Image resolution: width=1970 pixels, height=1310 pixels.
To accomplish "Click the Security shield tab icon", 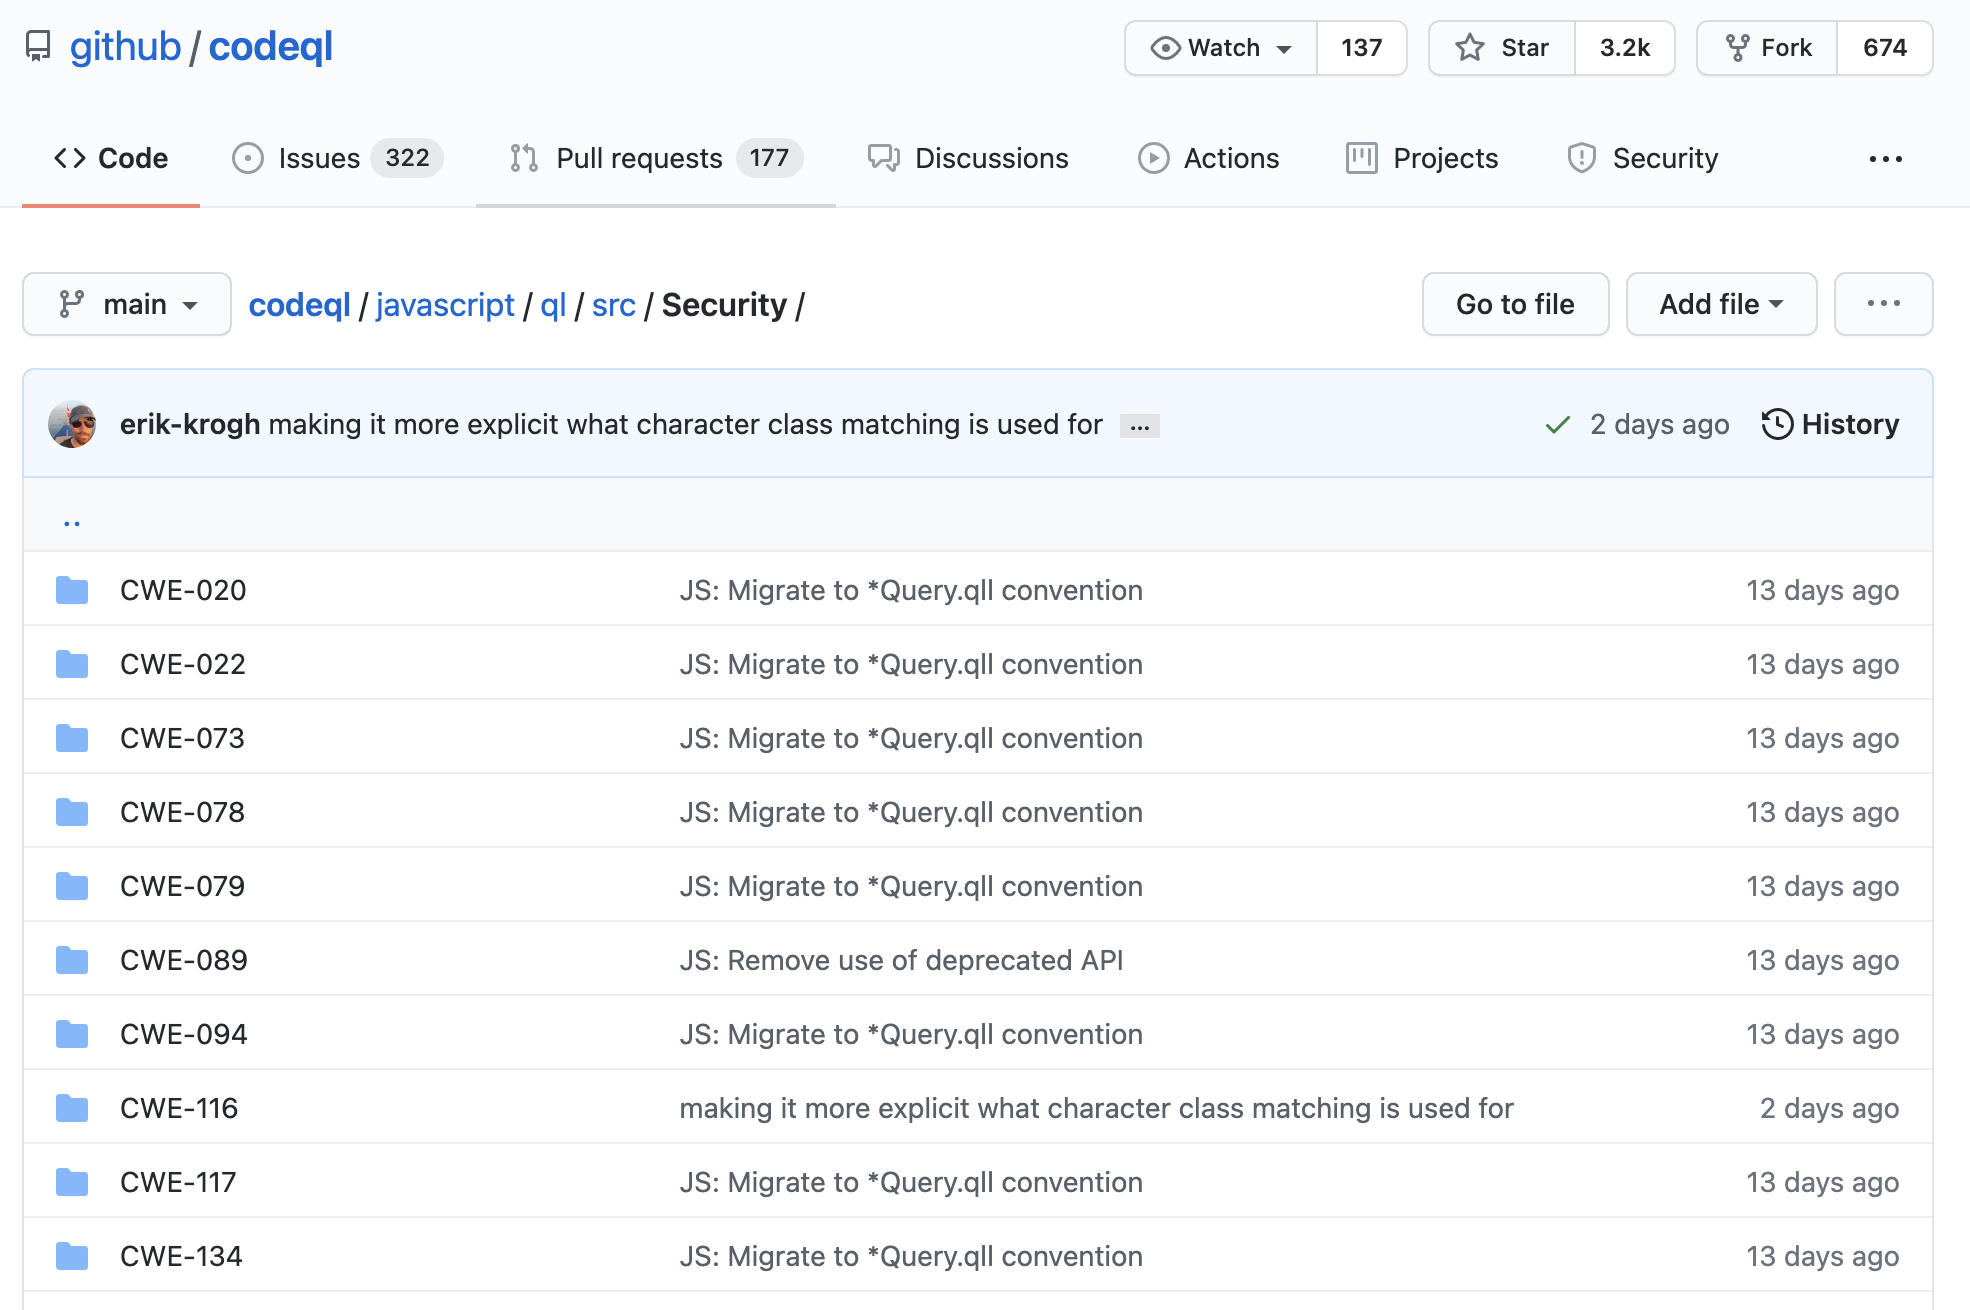I will [1581, 158].
